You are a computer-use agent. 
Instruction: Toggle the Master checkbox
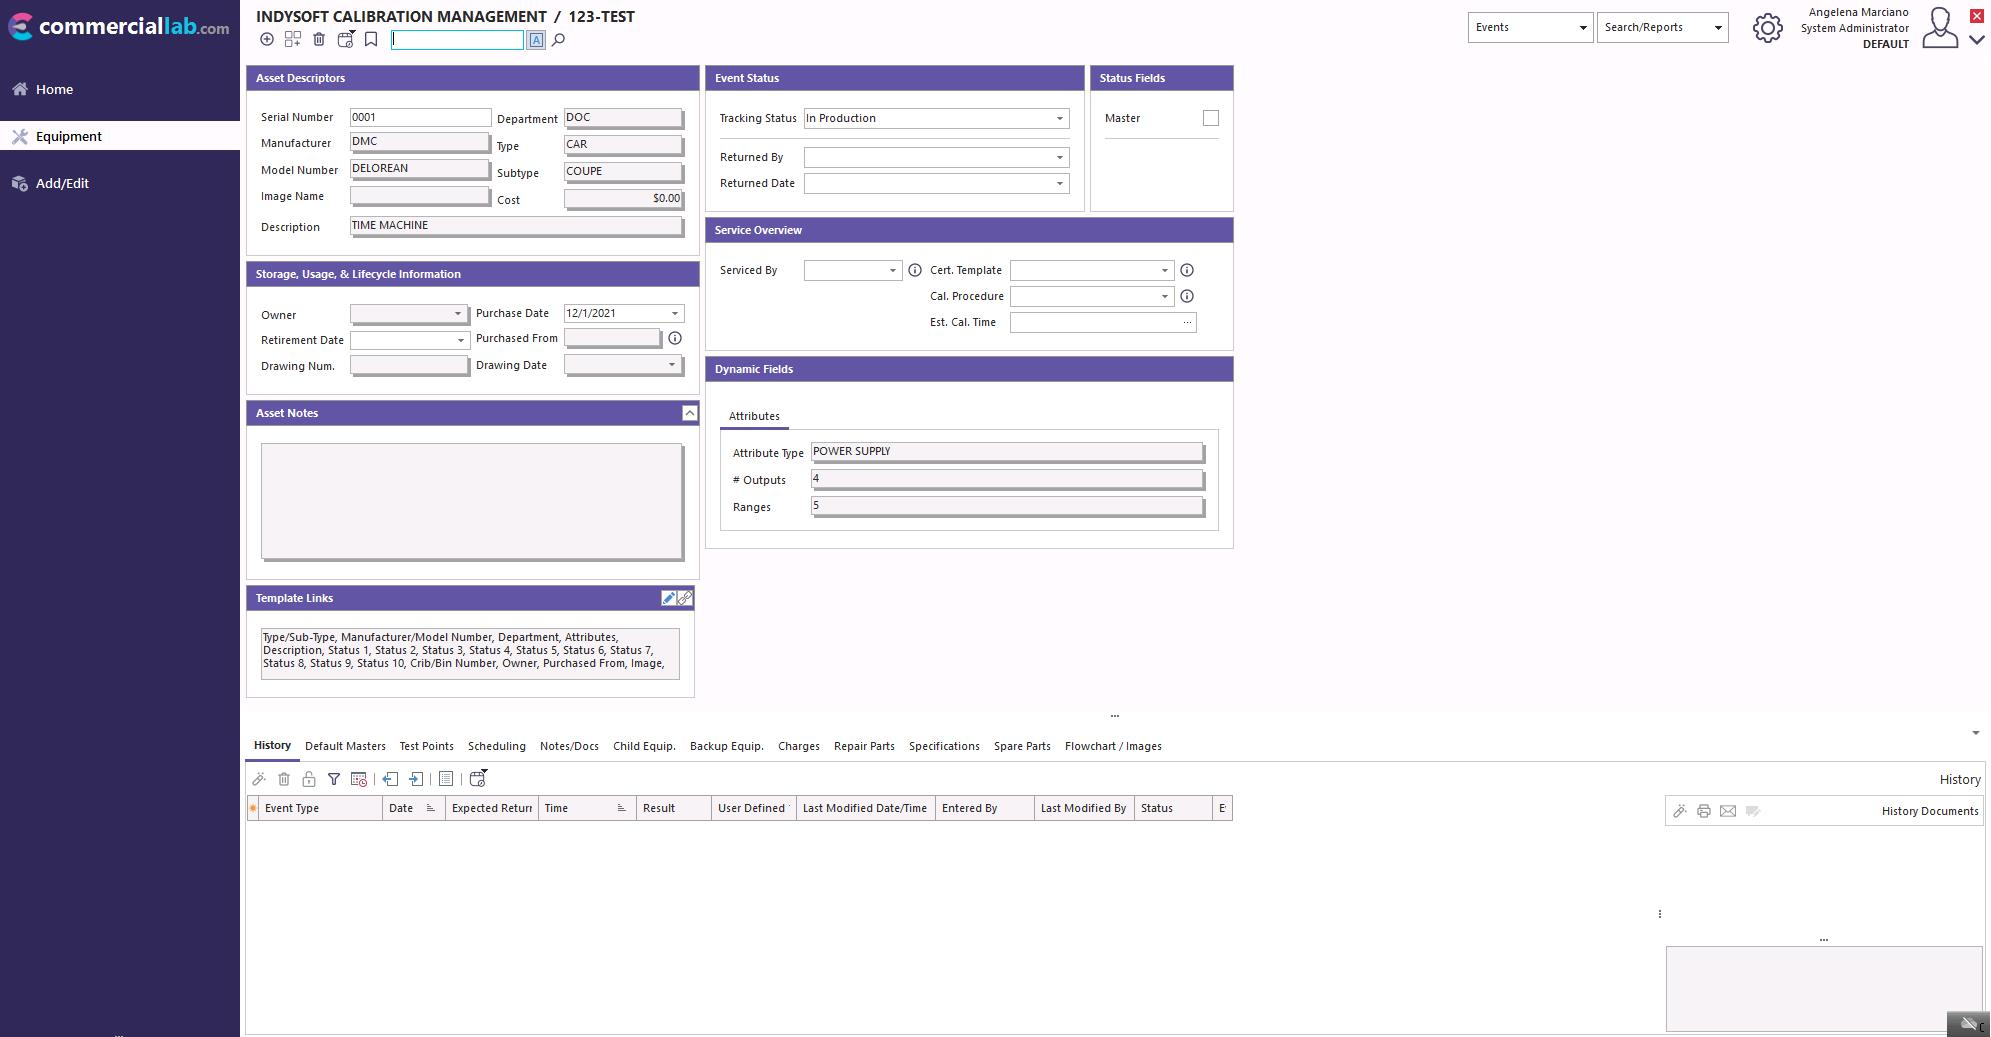[1211, 118]
